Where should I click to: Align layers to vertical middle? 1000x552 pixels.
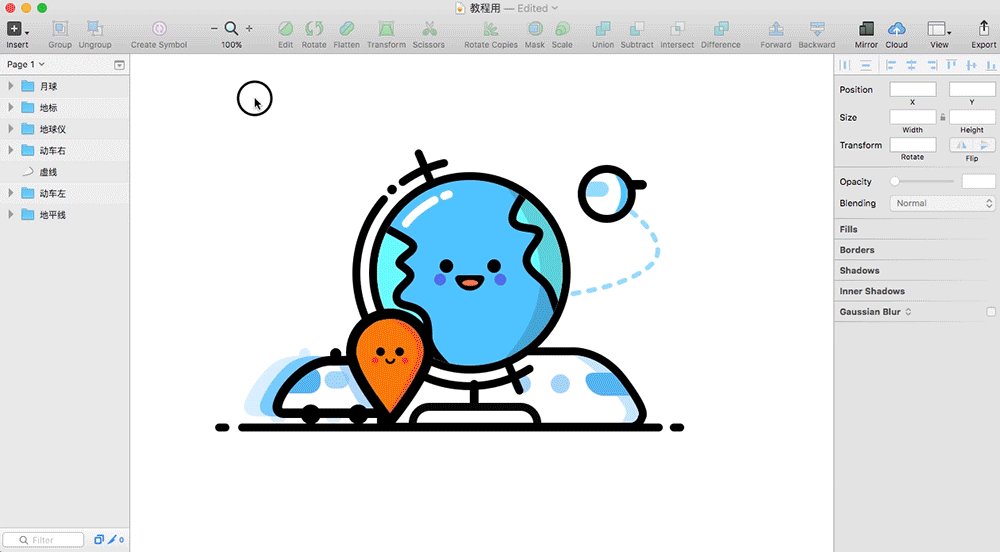click(971, 65)
